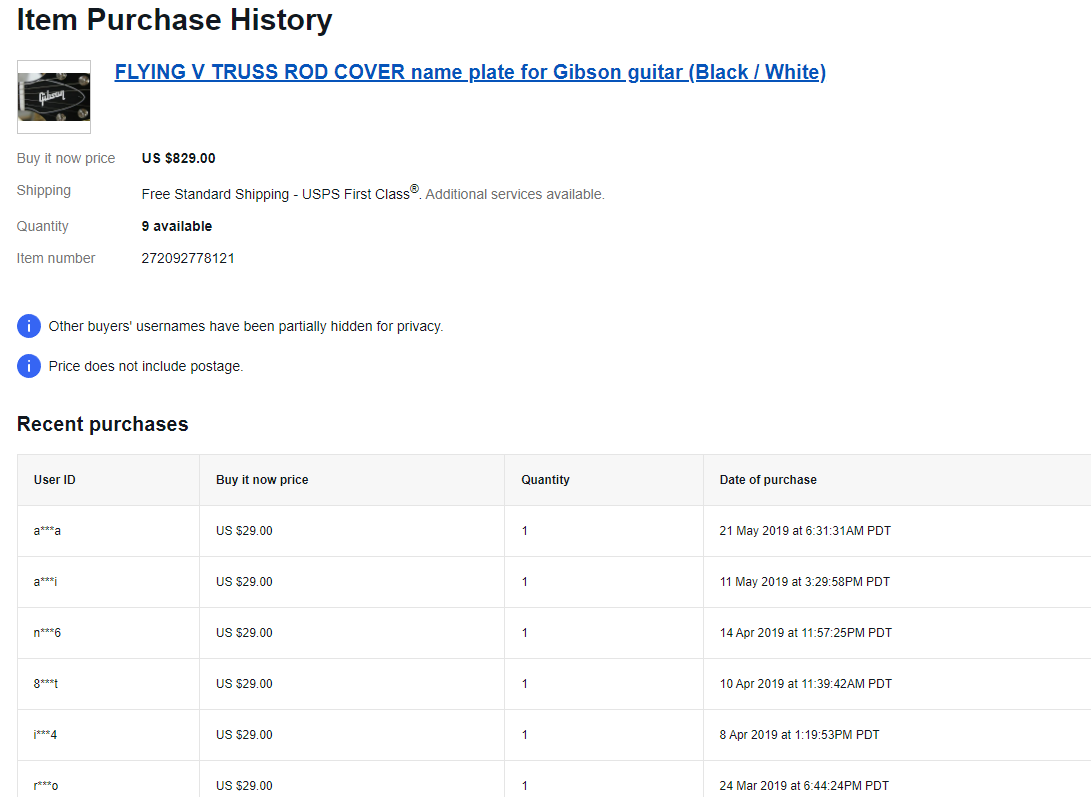Click the item number 272092778121

188,258
